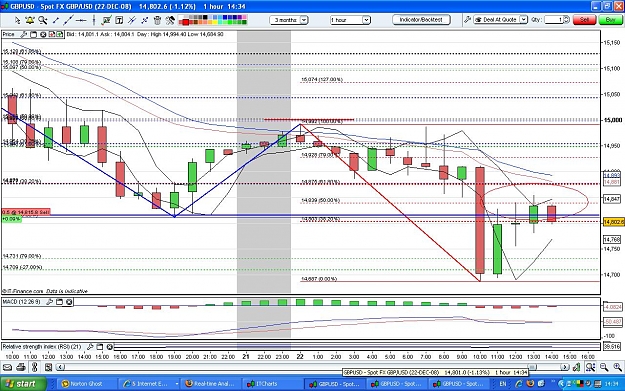Click the MACD panel window icon

point(59,302)
